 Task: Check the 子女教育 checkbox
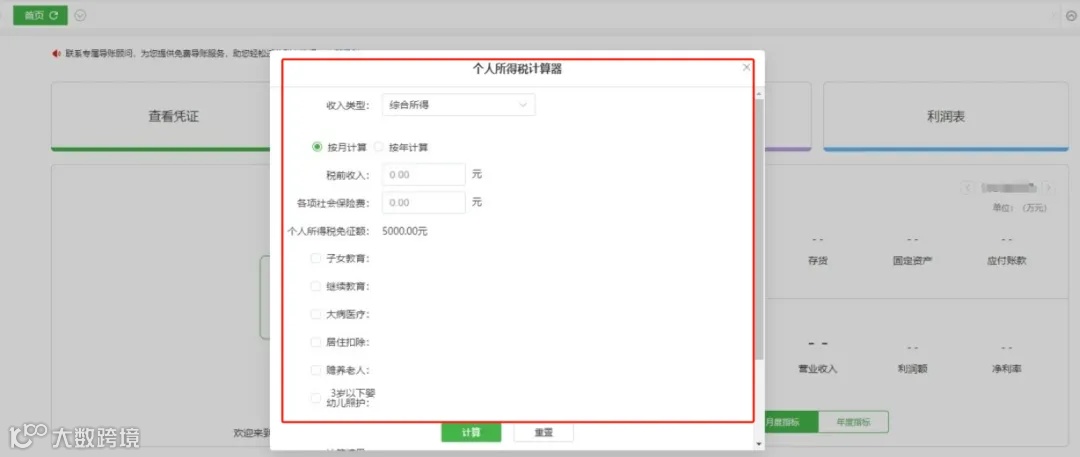coord(315,258)
